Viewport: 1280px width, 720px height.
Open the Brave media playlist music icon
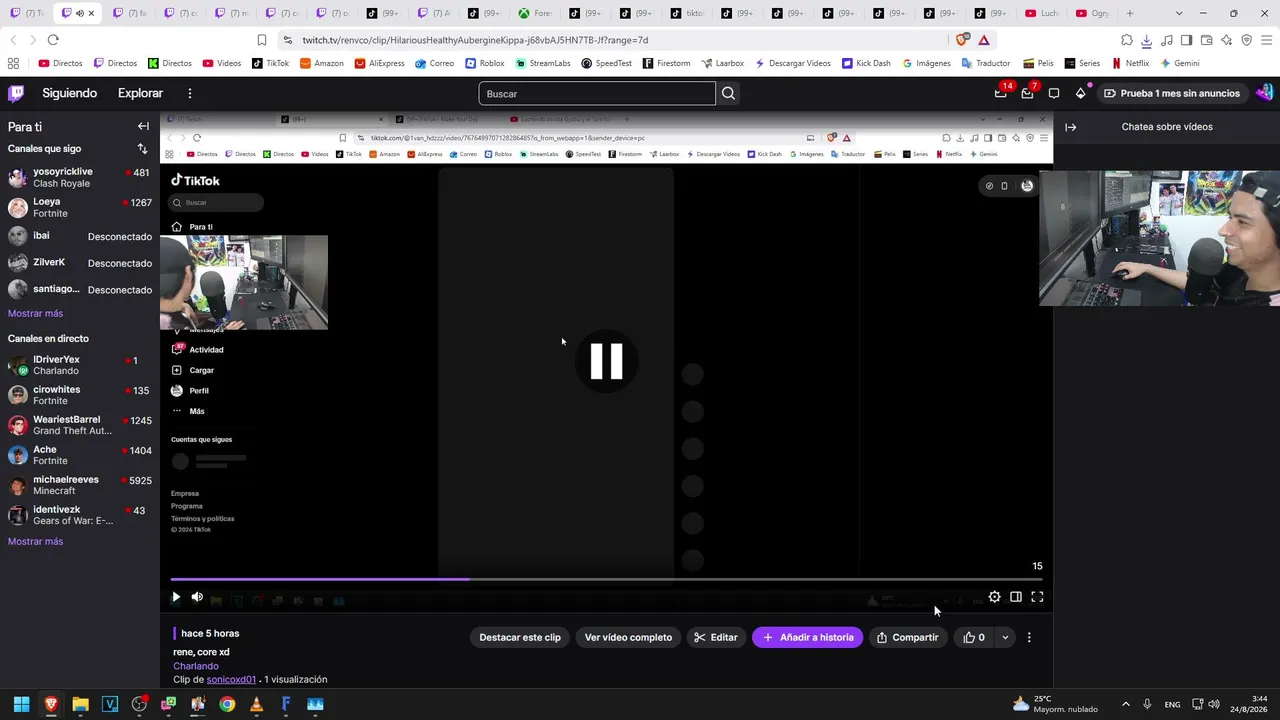click(1166, 40)
